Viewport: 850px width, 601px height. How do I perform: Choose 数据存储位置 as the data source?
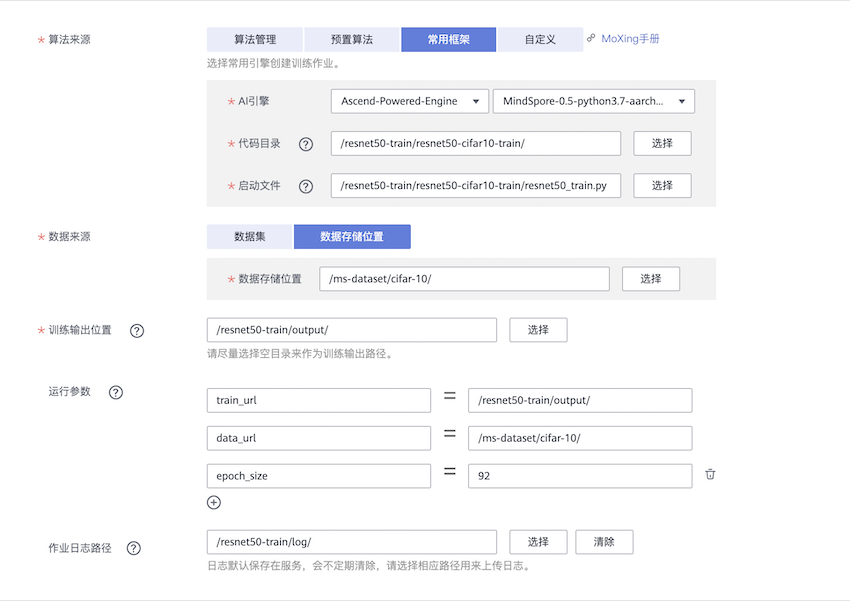click(352, 237)
